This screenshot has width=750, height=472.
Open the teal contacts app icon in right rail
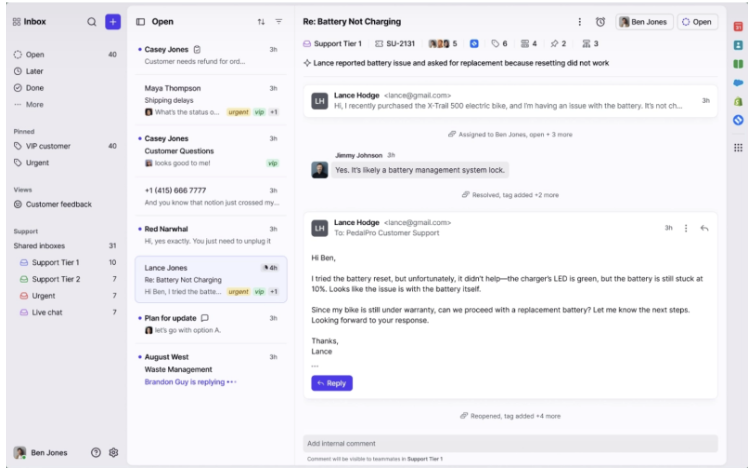click(738, 45)
